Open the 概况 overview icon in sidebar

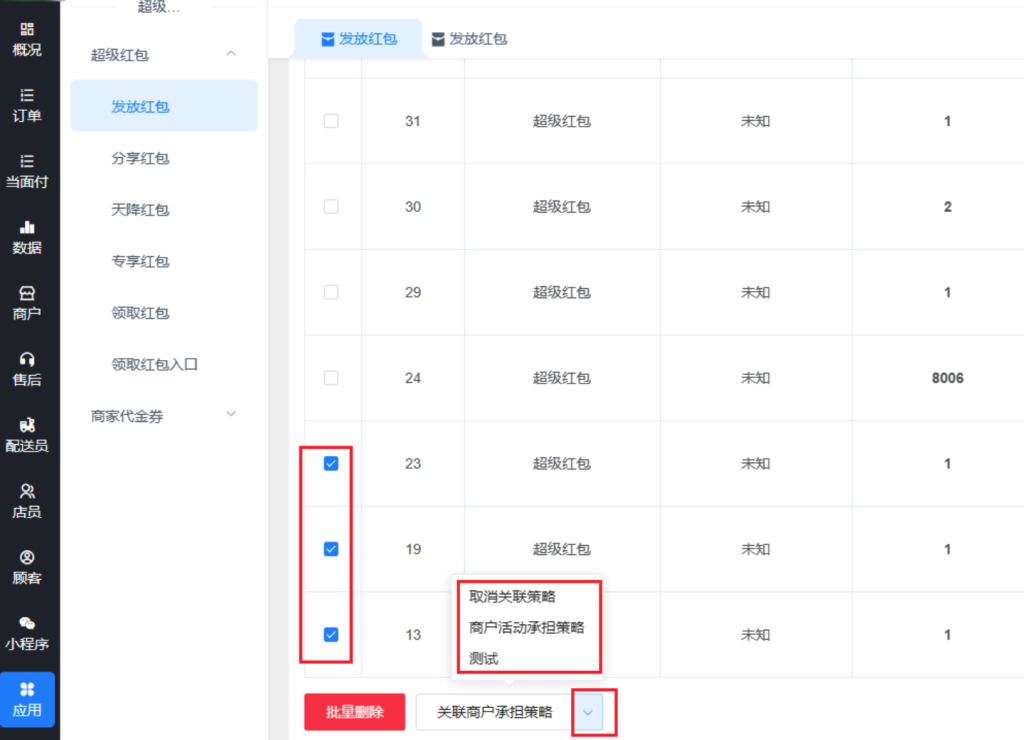(27, 30)
